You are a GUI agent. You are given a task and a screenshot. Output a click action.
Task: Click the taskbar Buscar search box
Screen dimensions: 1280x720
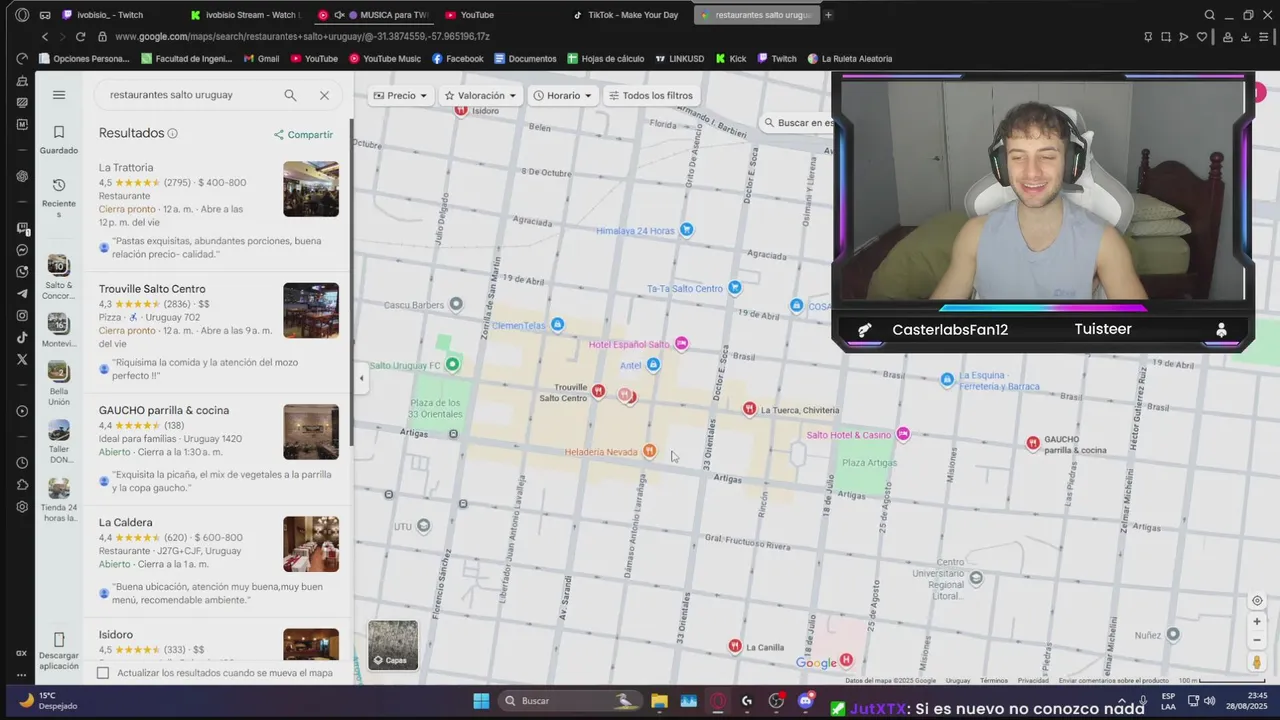pos(572,701)
